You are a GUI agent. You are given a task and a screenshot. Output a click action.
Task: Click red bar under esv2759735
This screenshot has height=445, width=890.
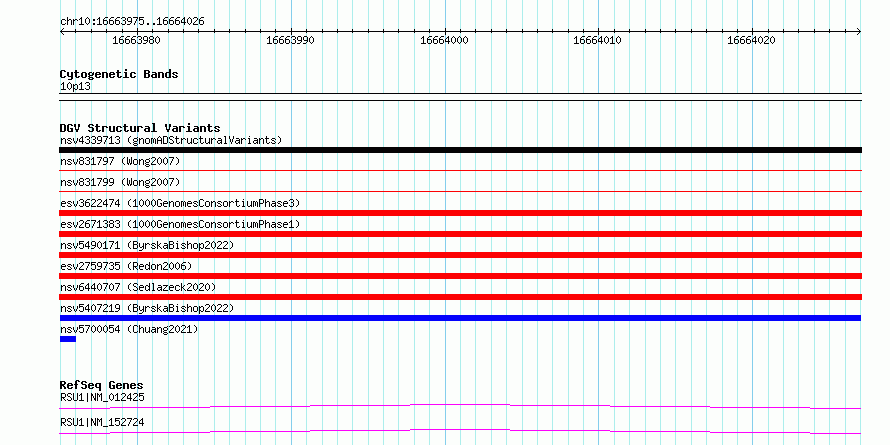(460, 276)
